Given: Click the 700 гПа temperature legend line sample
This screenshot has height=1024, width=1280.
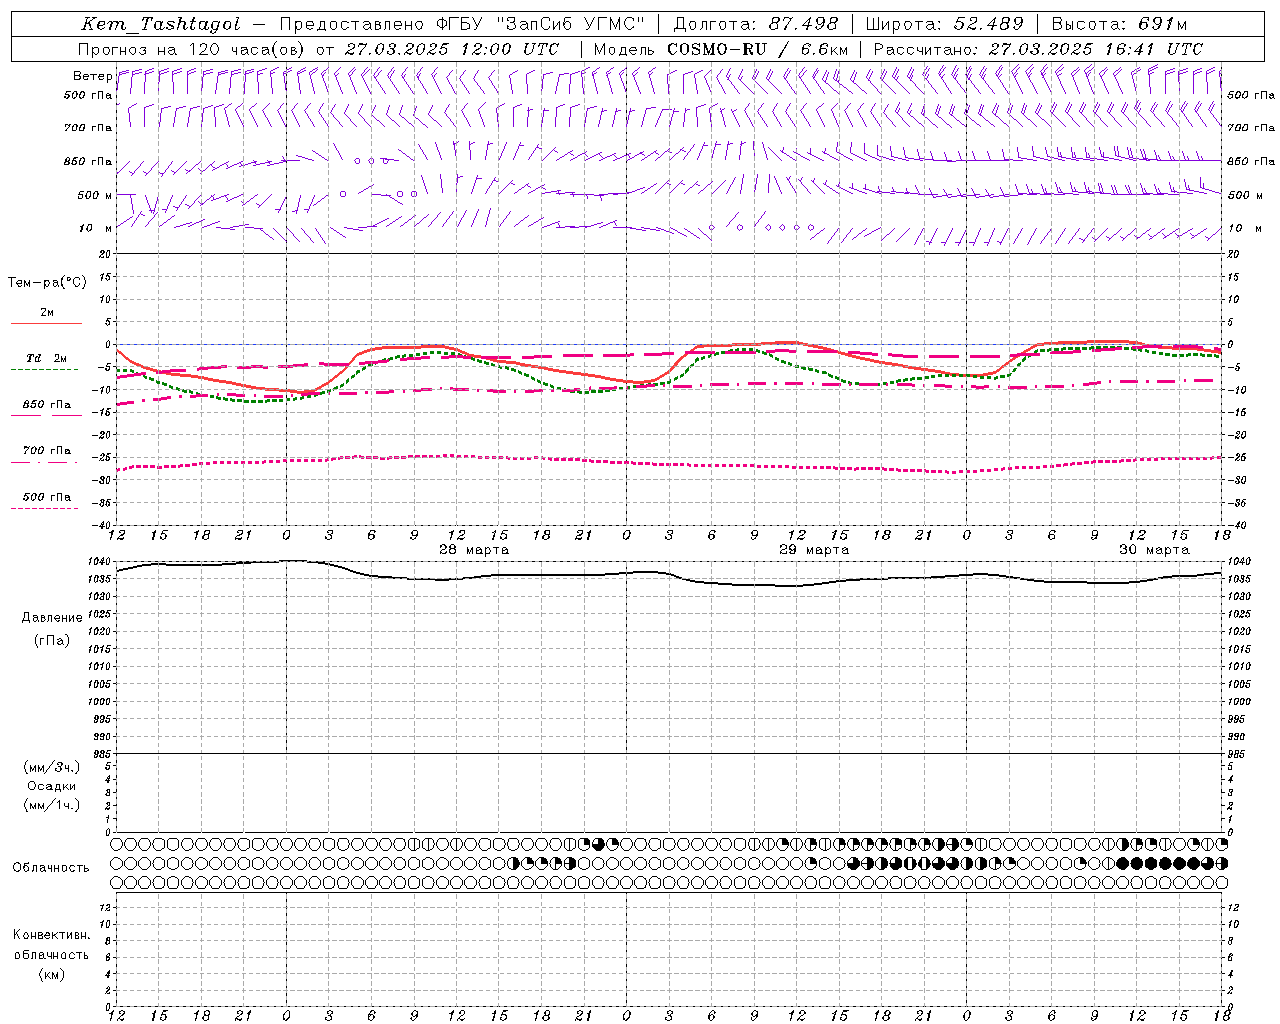Looking at the screenshot, I should 45,462.
